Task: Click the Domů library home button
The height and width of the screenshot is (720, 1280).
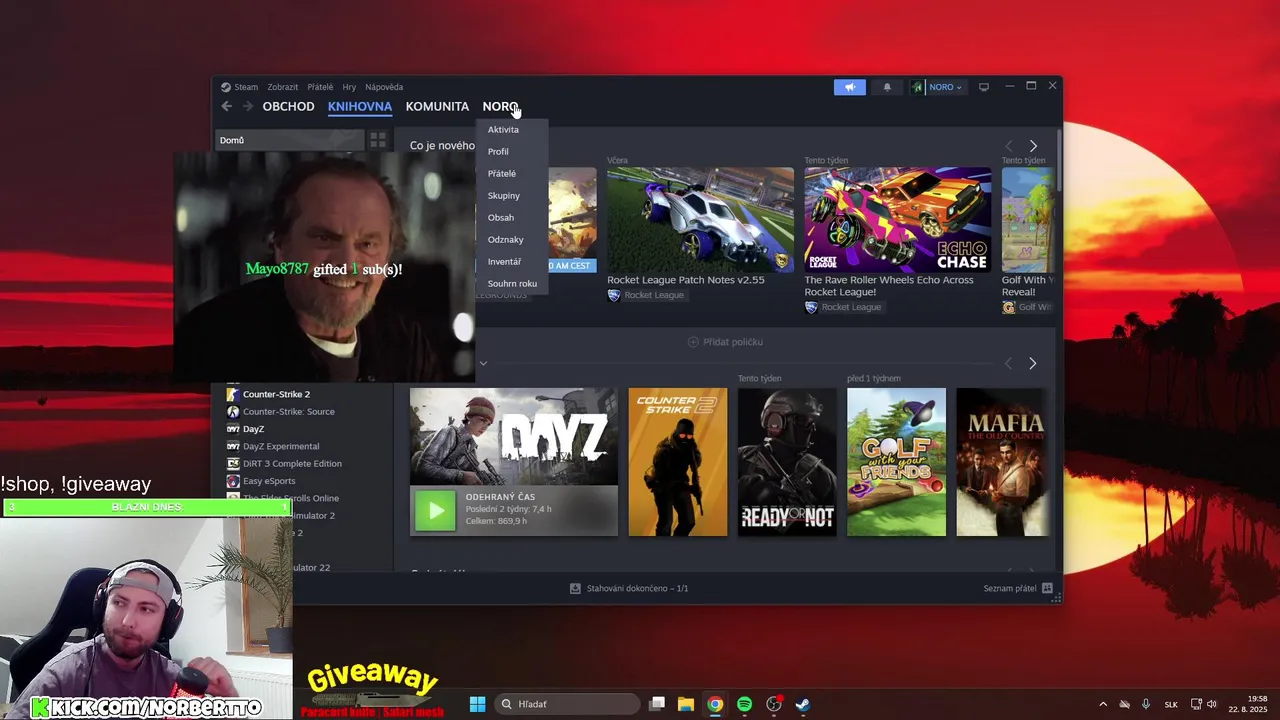Action: click(x=290, y=140)
